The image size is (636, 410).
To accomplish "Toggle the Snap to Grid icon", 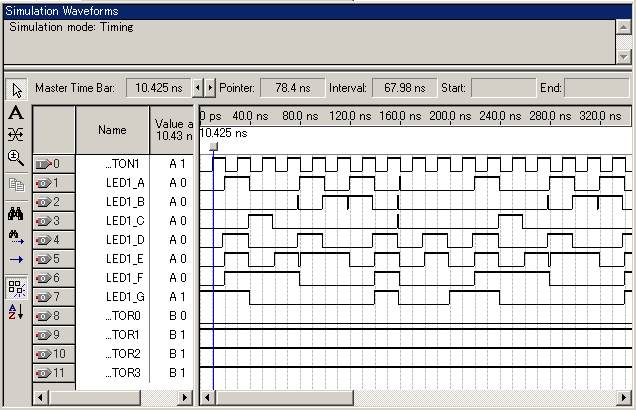I will tap(16, 288).
